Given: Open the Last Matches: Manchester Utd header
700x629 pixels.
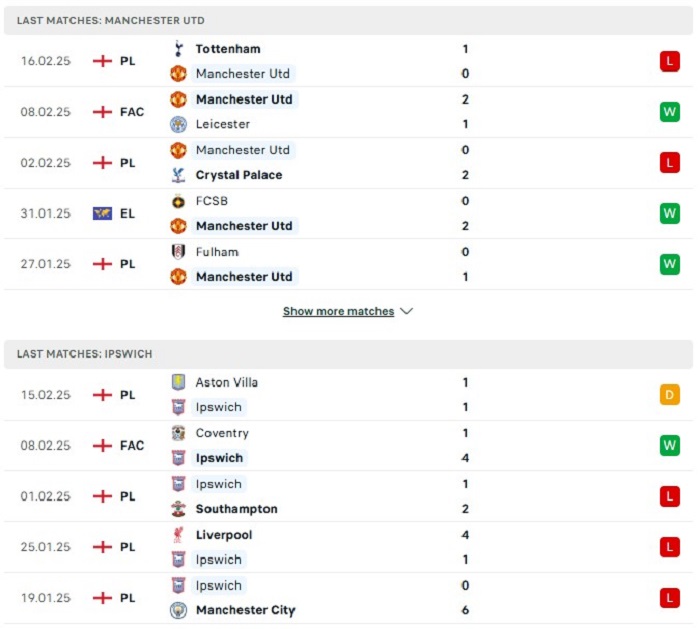Looking at the screenshot, I should (348, 21).
